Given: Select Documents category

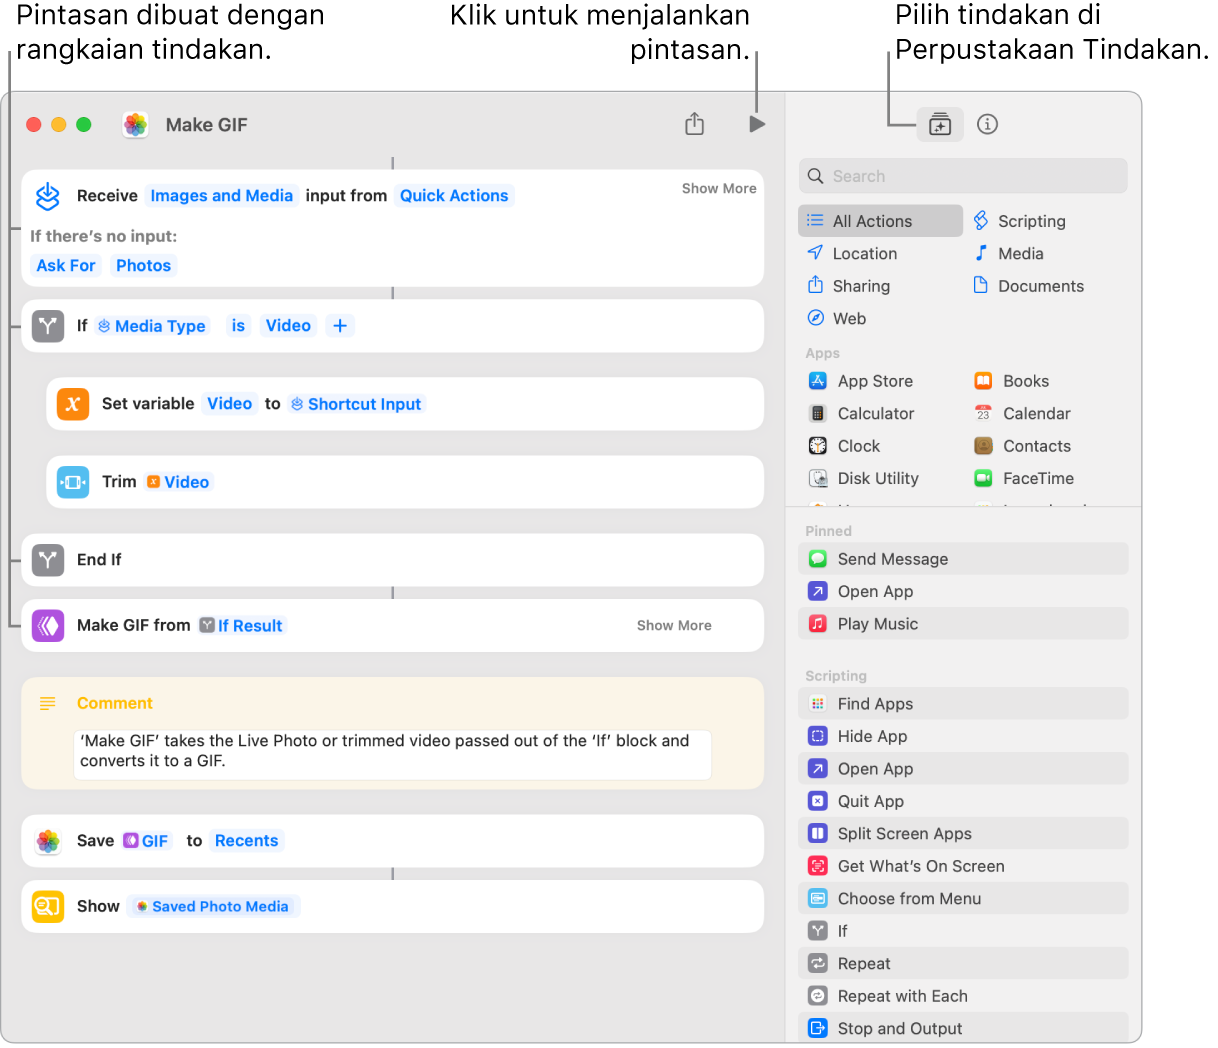Looking at the screenshot, I should pyautogui.click(x=1029, y=286).
